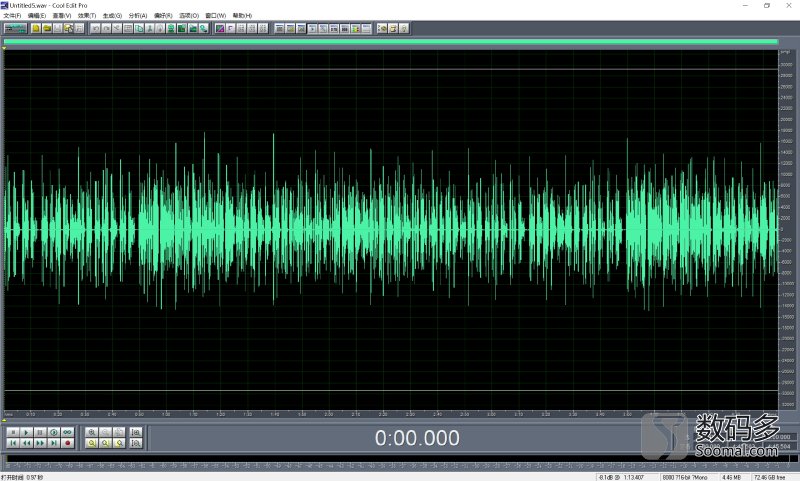Toggle the Pause button
Screen dimensions: 800x481
[40, 432]
